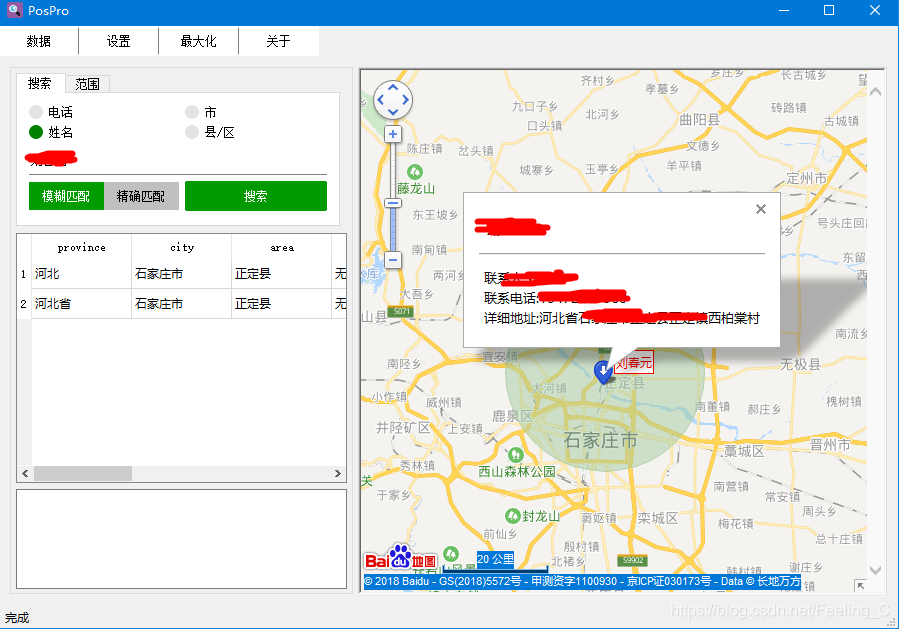This screenshot has height=629, width=899.
Task: Click the 石家庄市 map label
Action: 600,440
